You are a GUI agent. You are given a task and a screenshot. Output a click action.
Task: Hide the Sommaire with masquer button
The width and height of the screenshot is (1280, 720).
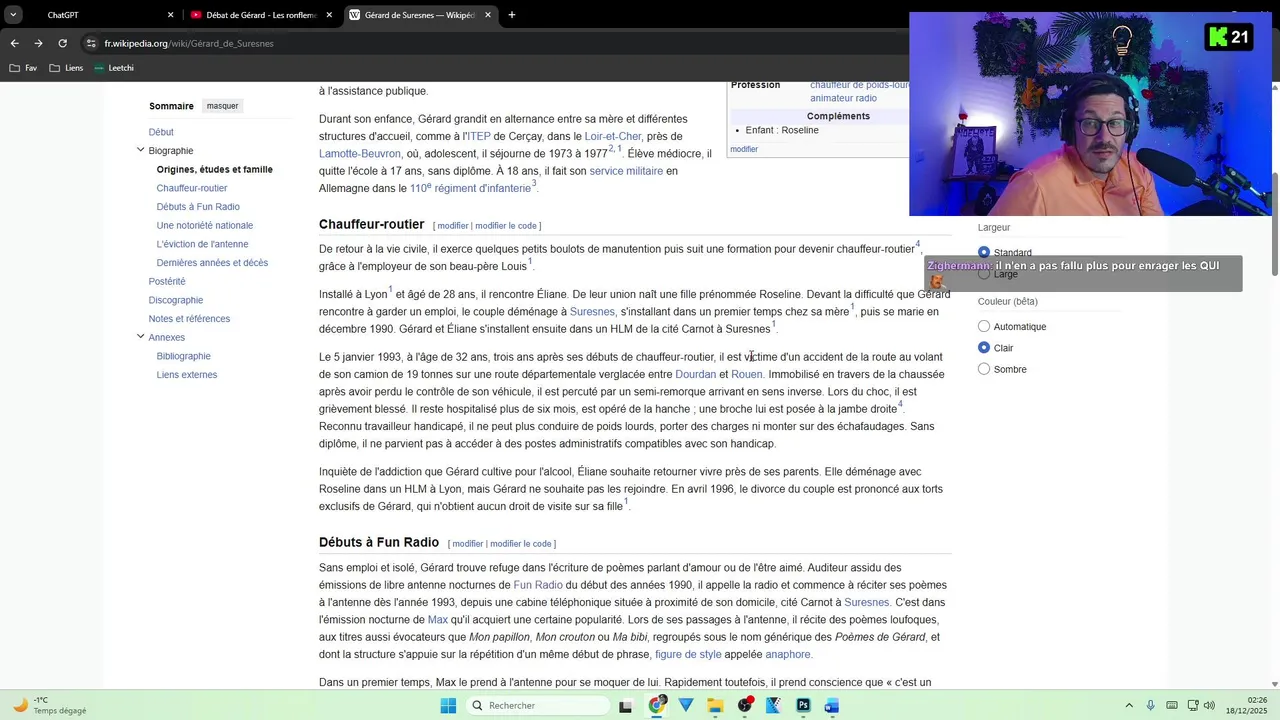pyautogui.click(x=222, y=106)
